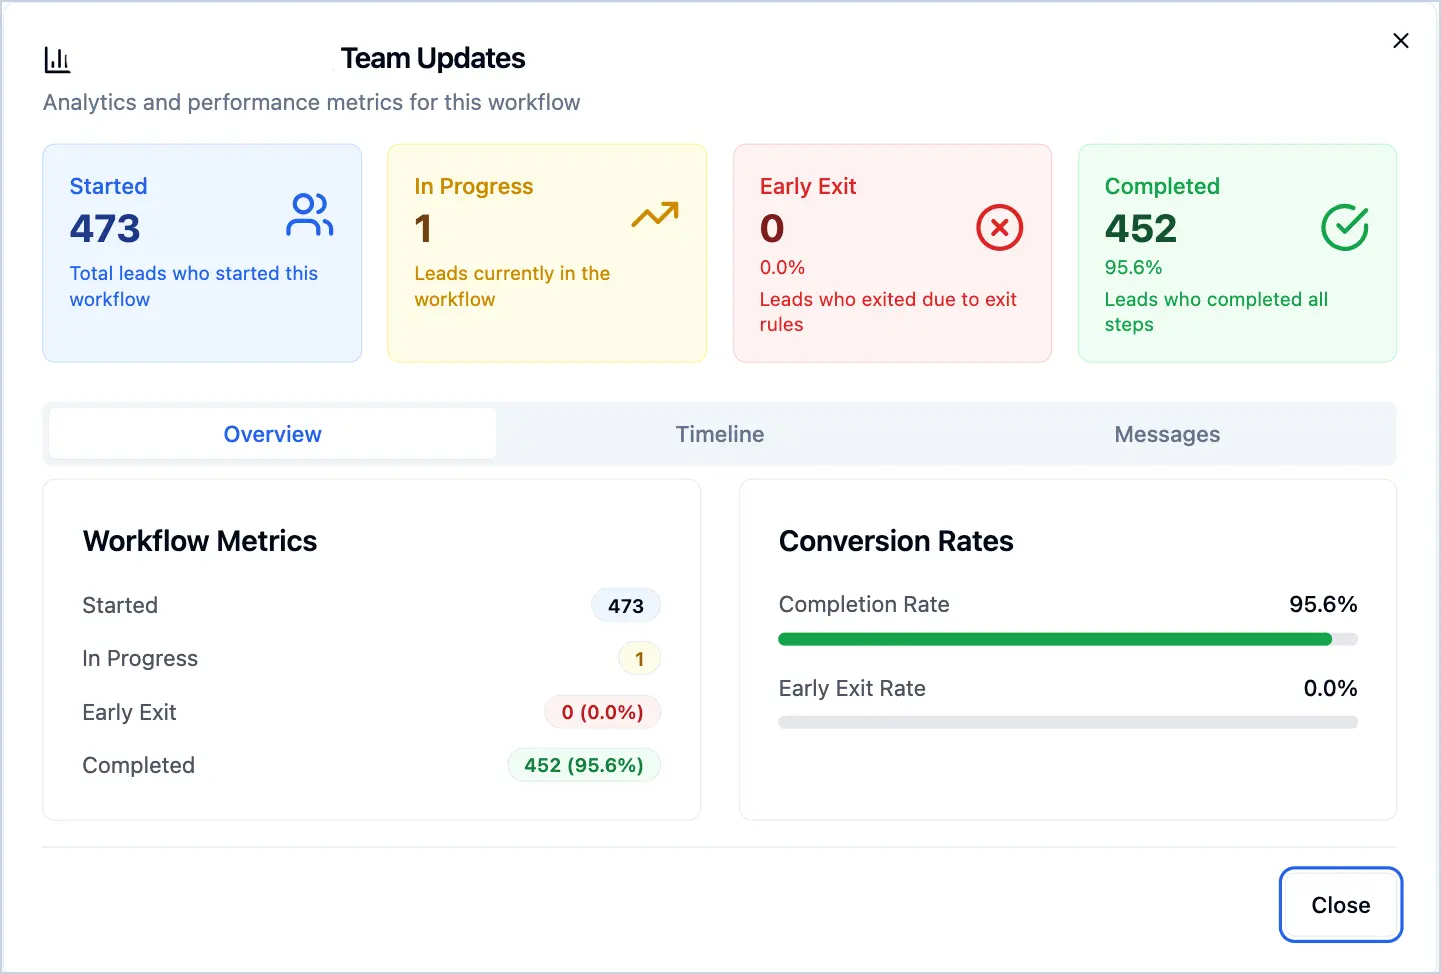The image size is (1441, 974).
Task: Click the Conversion Rates heading
Action: coord(895,541)
